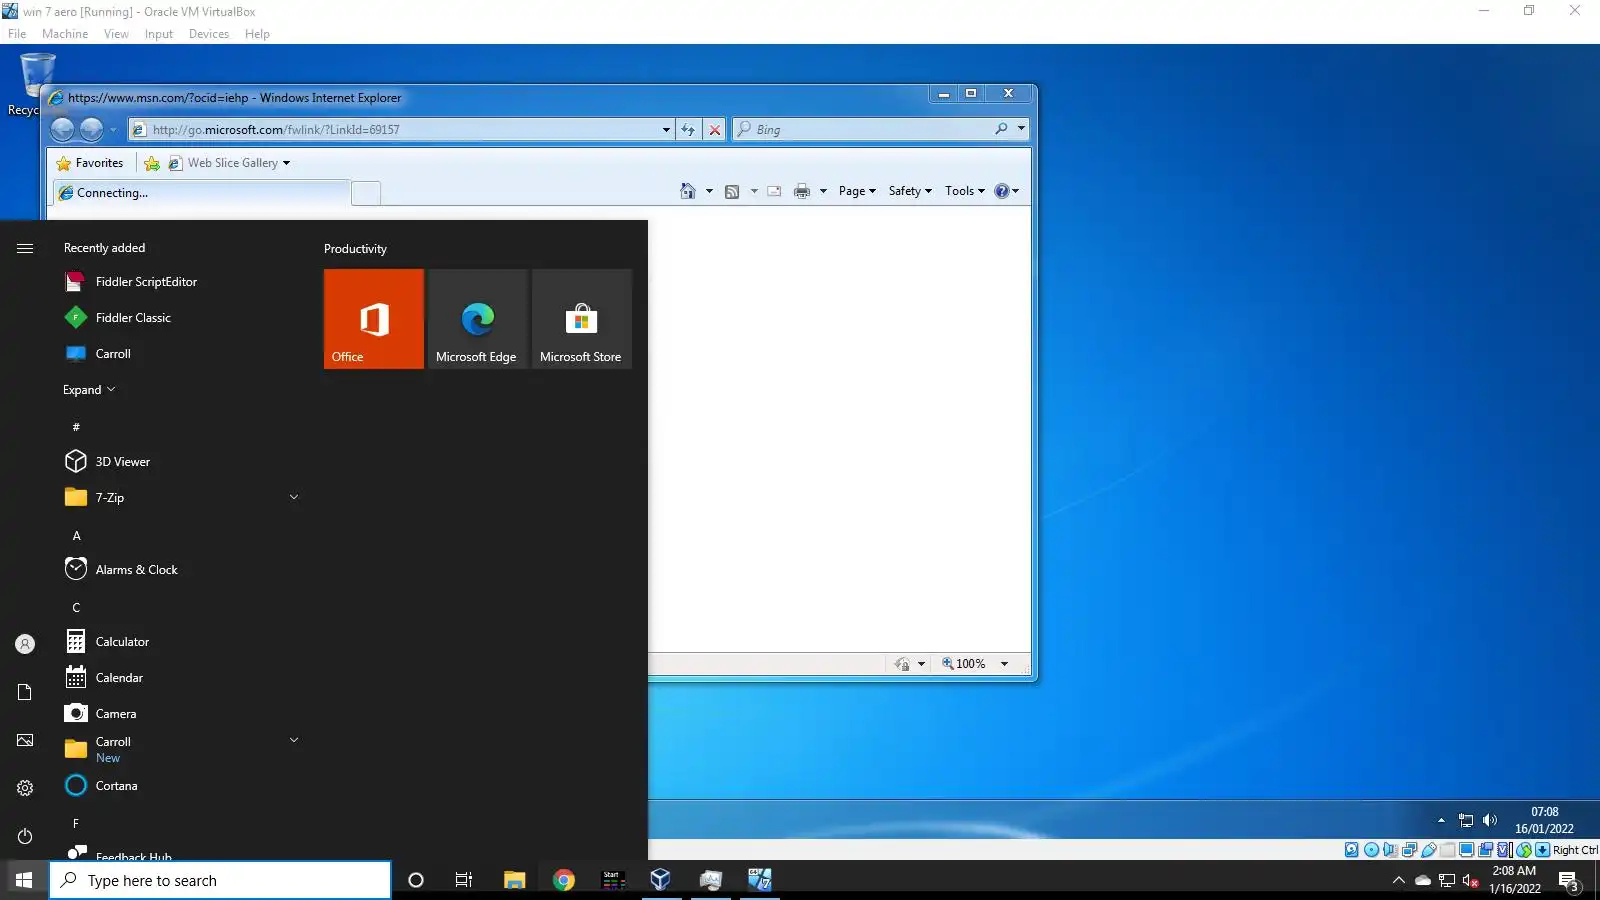The image size is (1600, 900).
Task: Click the Print icon in IE toolbar
Action: 802,191
